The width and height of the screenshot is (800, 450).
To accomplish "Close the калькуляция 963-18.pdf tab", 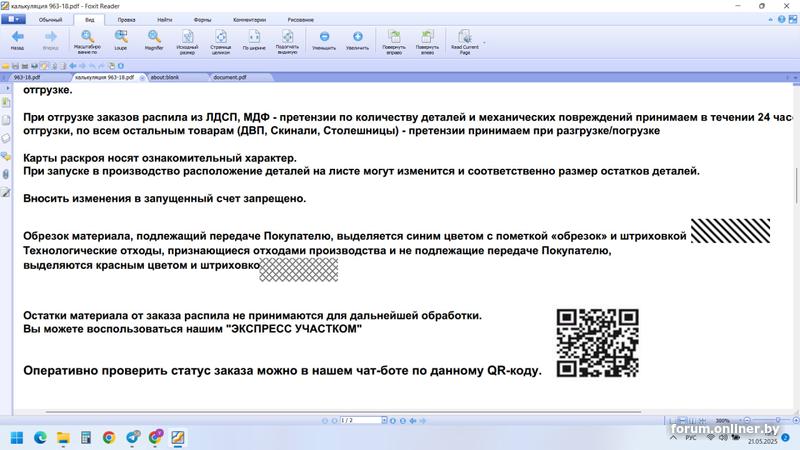I will 142,78.
